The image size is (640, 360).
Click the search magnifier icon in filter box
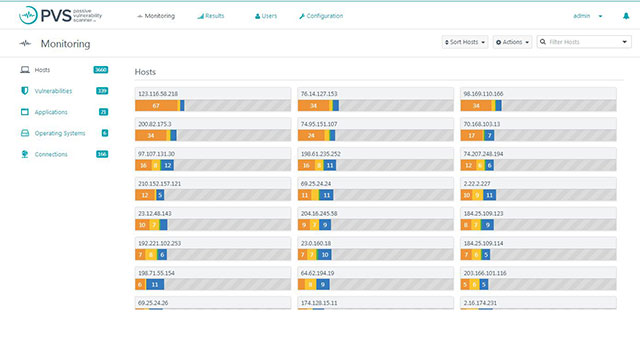click(543, 42)
